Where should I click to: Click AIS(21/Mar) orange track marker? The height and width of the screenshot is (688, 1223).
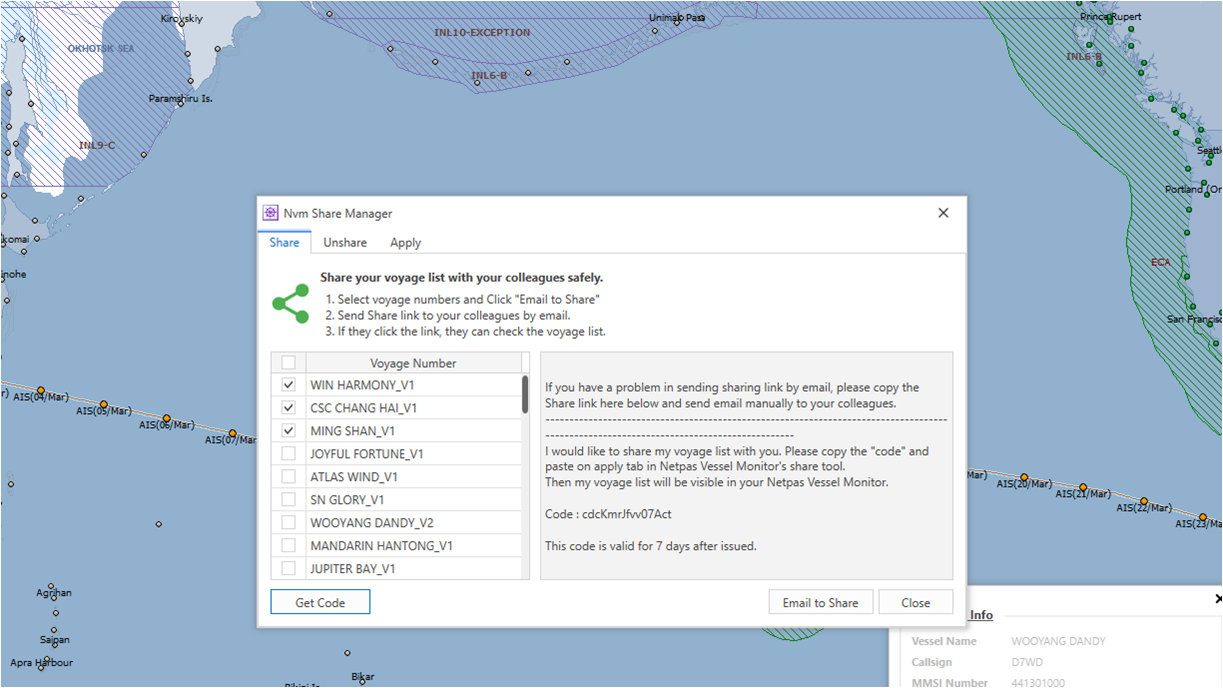[x=1084, y=488]
